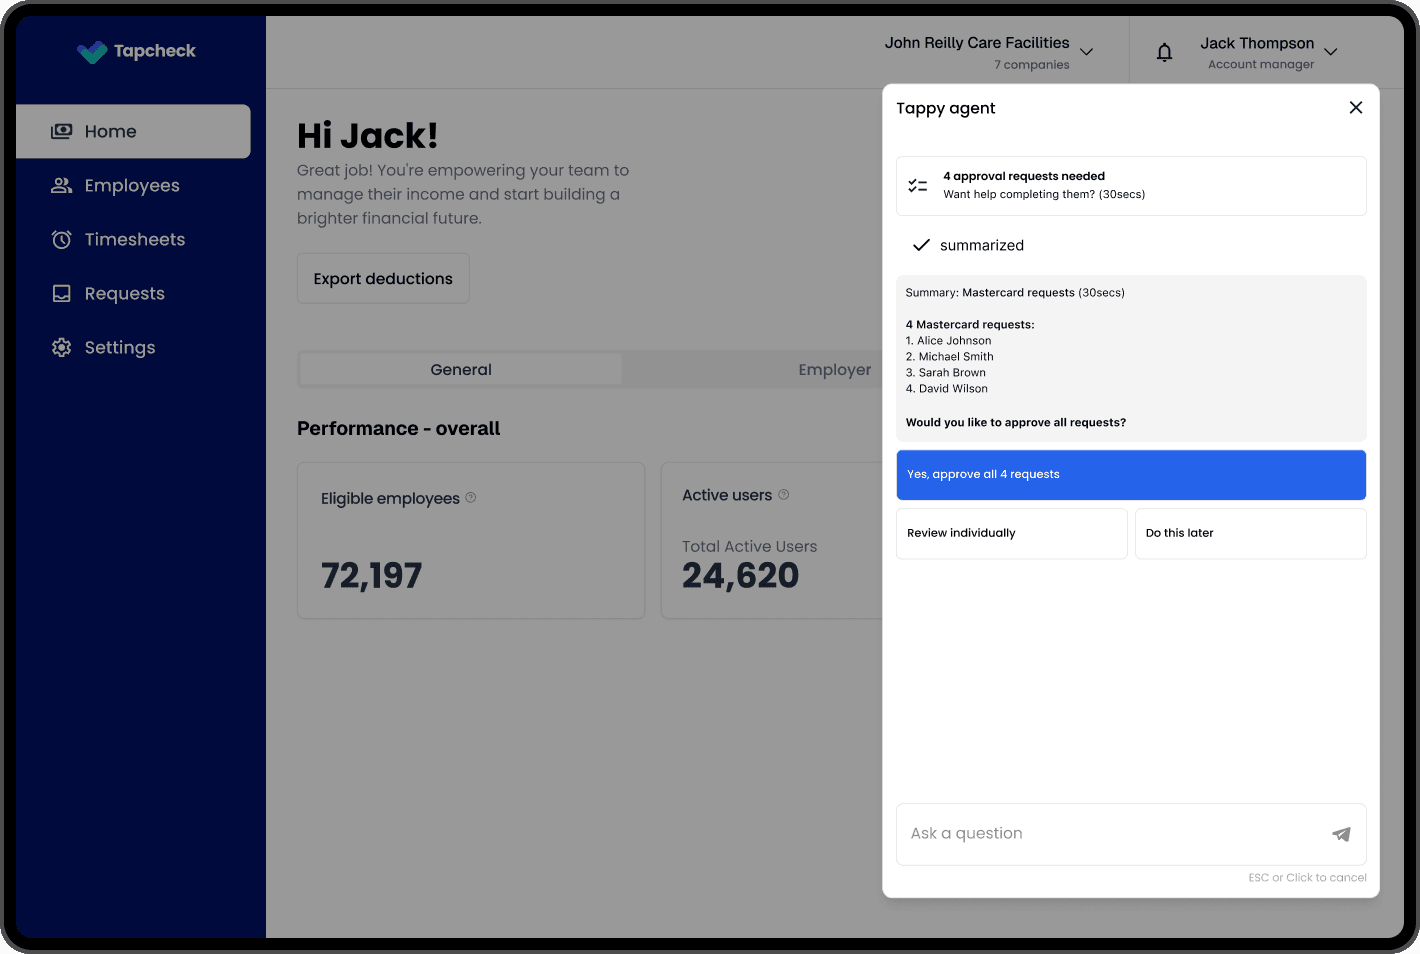Open the Employees page from sidebar

tap(131, 186)
